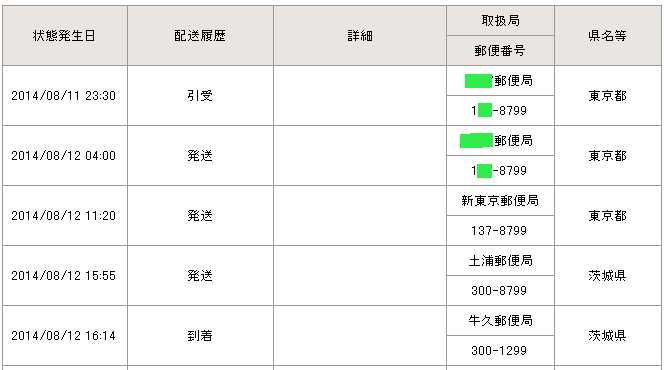Image resolution: width=664 pixels, height=370 pixels.
Task: Click the 状態発生日 column header
Action: click(x=65, y=36)
